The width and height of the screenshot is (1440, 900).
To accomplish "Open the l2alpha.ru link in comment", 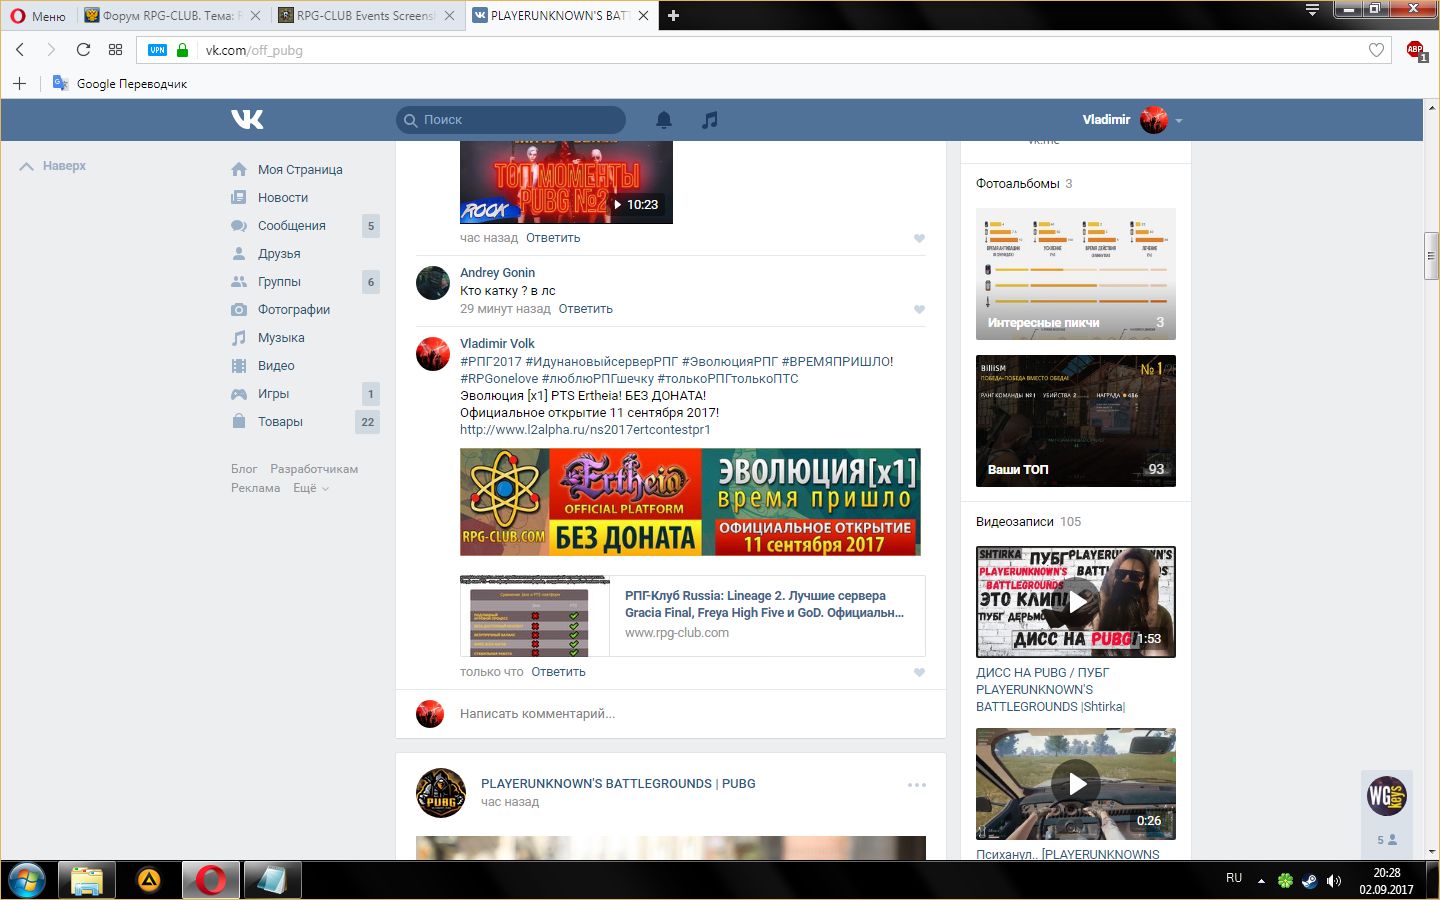I will click(x=585, y=429).
